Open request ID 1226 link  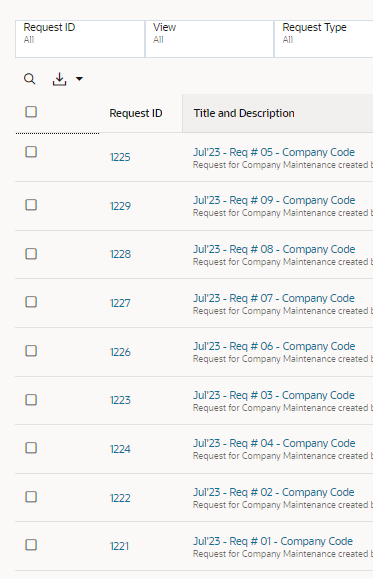click(120, 352)
